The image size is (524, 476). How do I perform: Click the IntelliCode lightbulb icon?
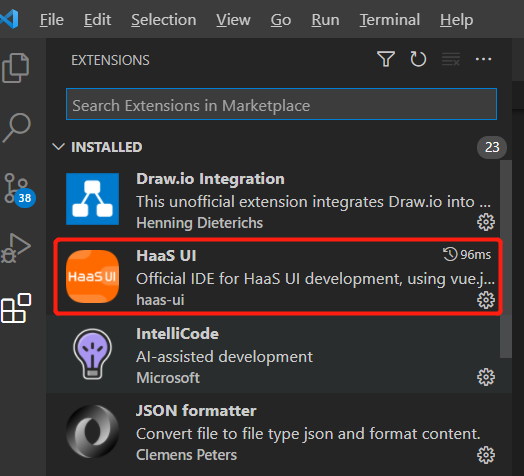pyautogui.click(x=93, y=354)
